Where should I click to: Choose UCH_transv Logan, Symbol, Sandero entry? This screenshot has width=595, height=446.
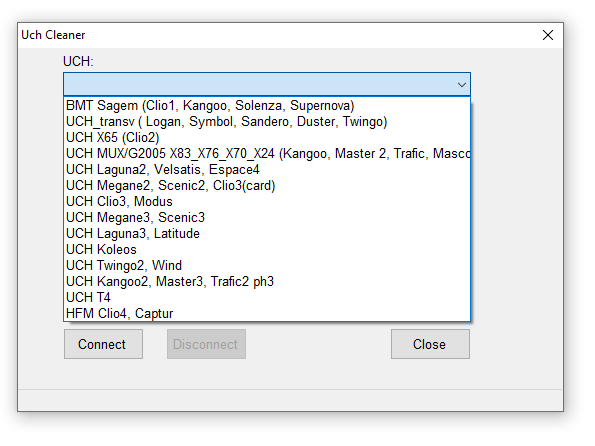pyautogui.click(x=267, y=121)
